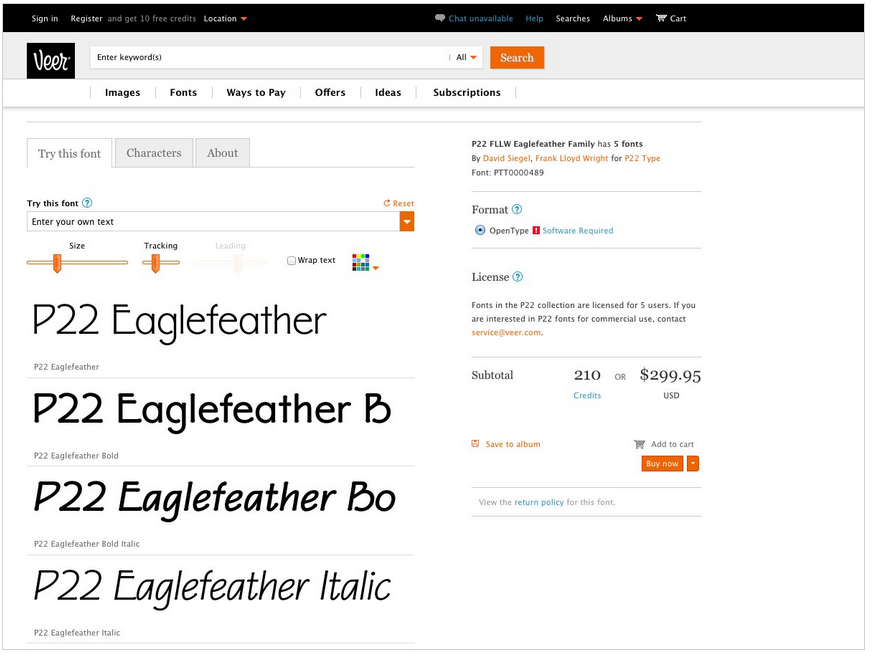Open the All search category dropdown

tap(467, 58)
